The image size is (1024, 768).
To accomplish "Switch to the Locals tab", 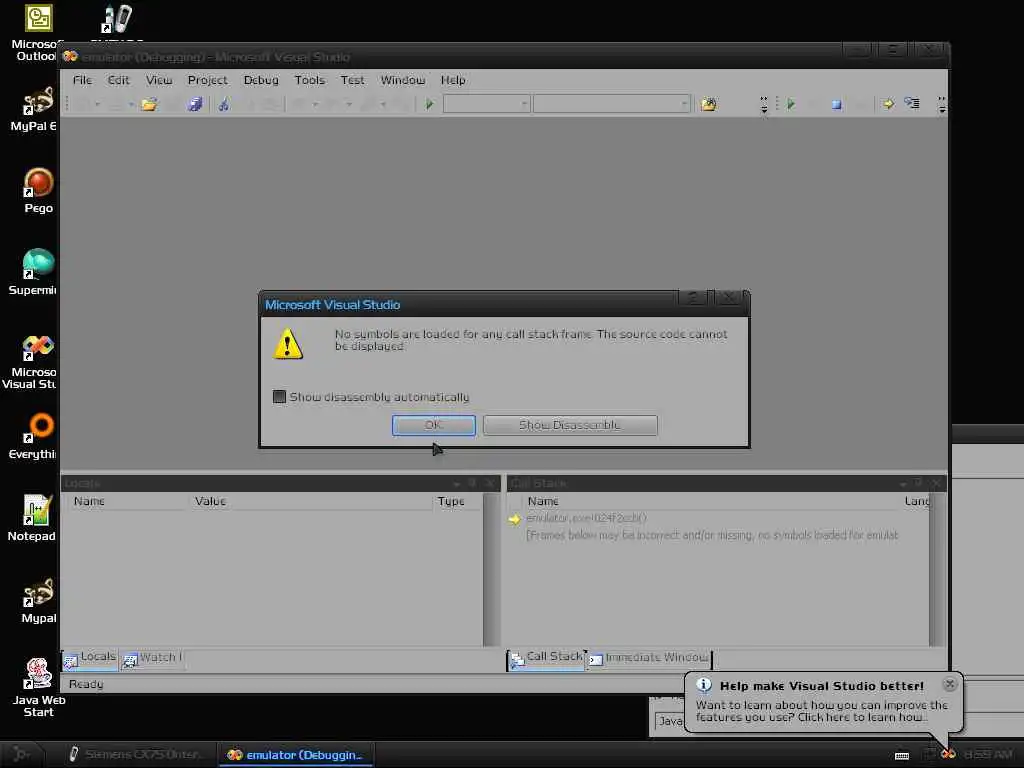I will pyautogui.click(x=90, y=658).
